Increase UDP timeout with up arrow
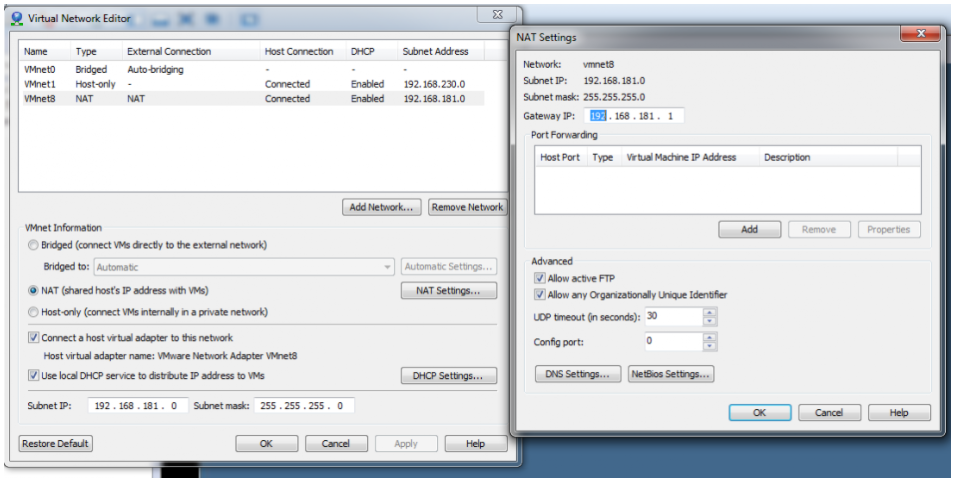The width and height of the screenshot is (959, 481). (710, 312)
